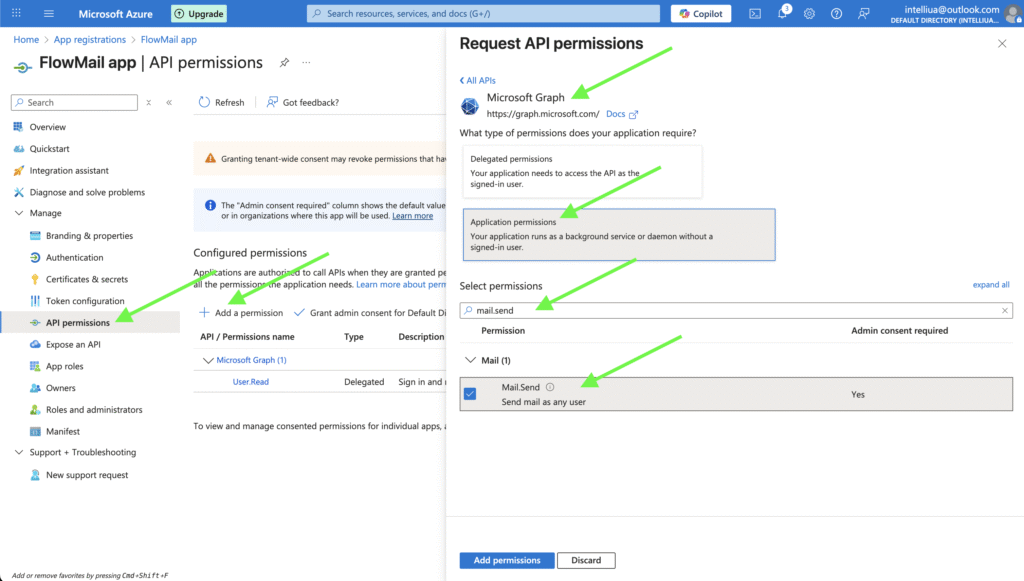Click the Learn more link in info banner

pos(412,216)
